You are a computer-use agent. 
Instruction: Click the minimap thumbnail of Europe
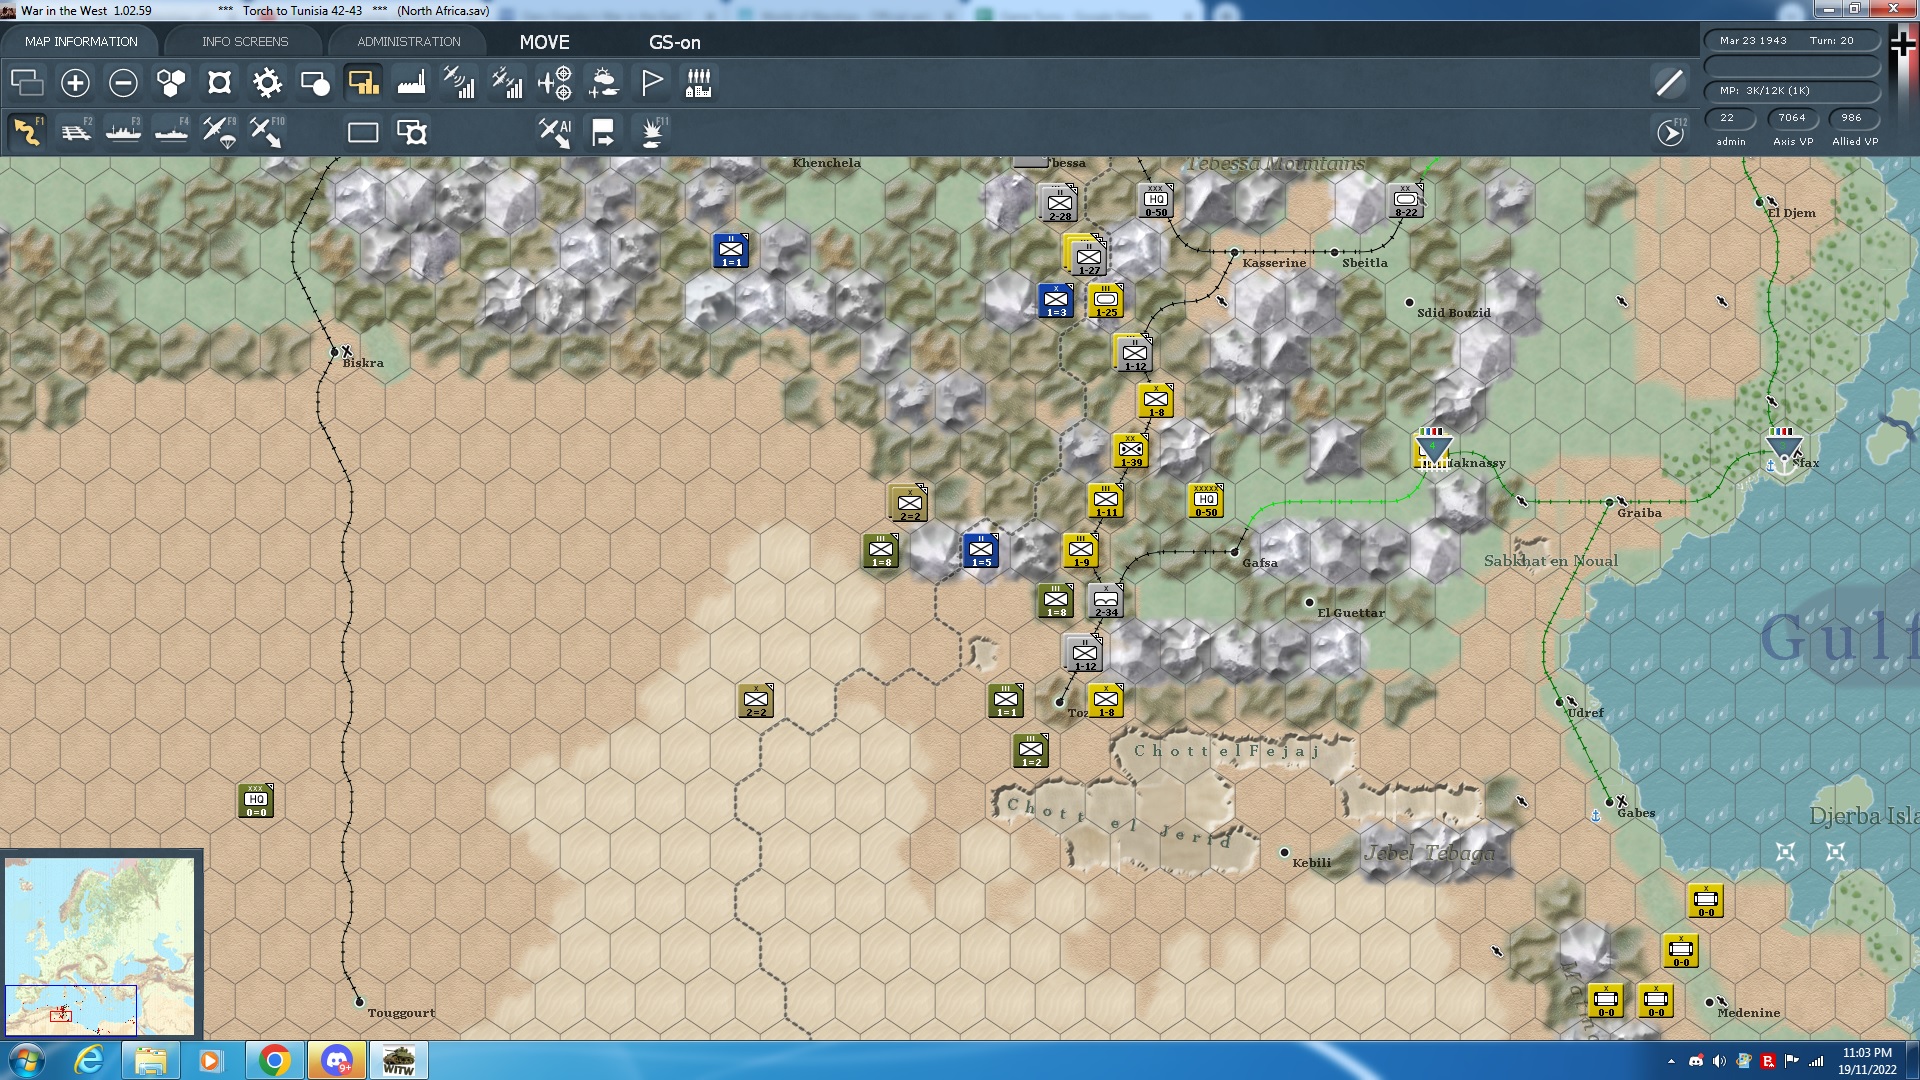[x=100, y=945]
